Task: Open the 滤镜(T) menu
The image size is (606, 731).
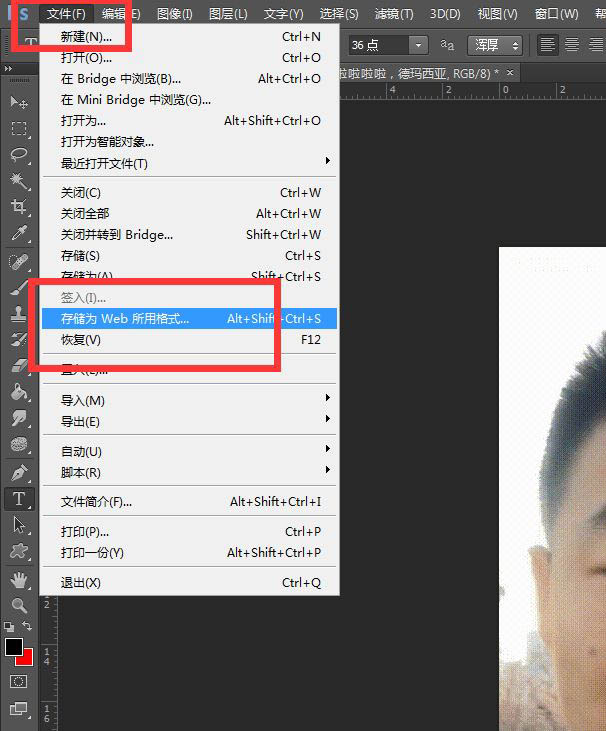Action: tap(394, 14)
